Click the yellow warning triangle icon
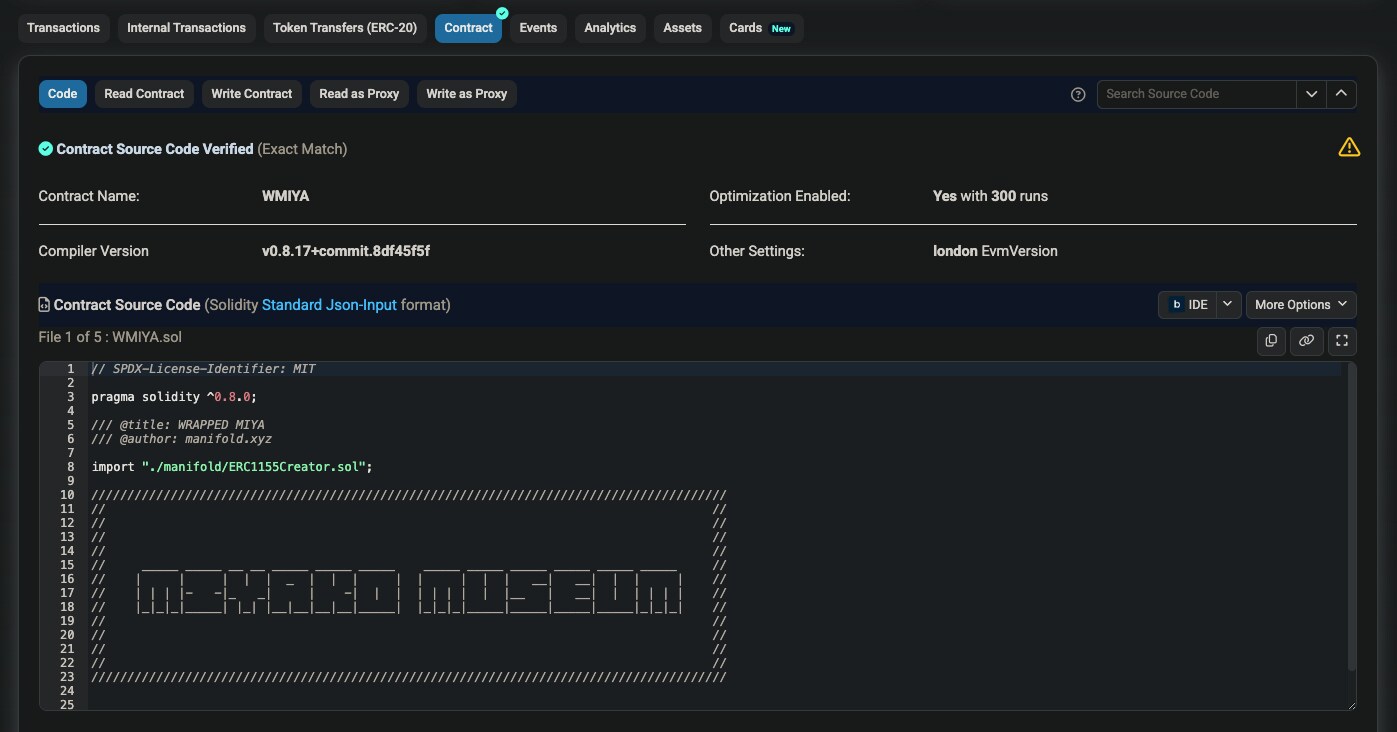This screenshot has width=1397, height=732. point(1348,148)
